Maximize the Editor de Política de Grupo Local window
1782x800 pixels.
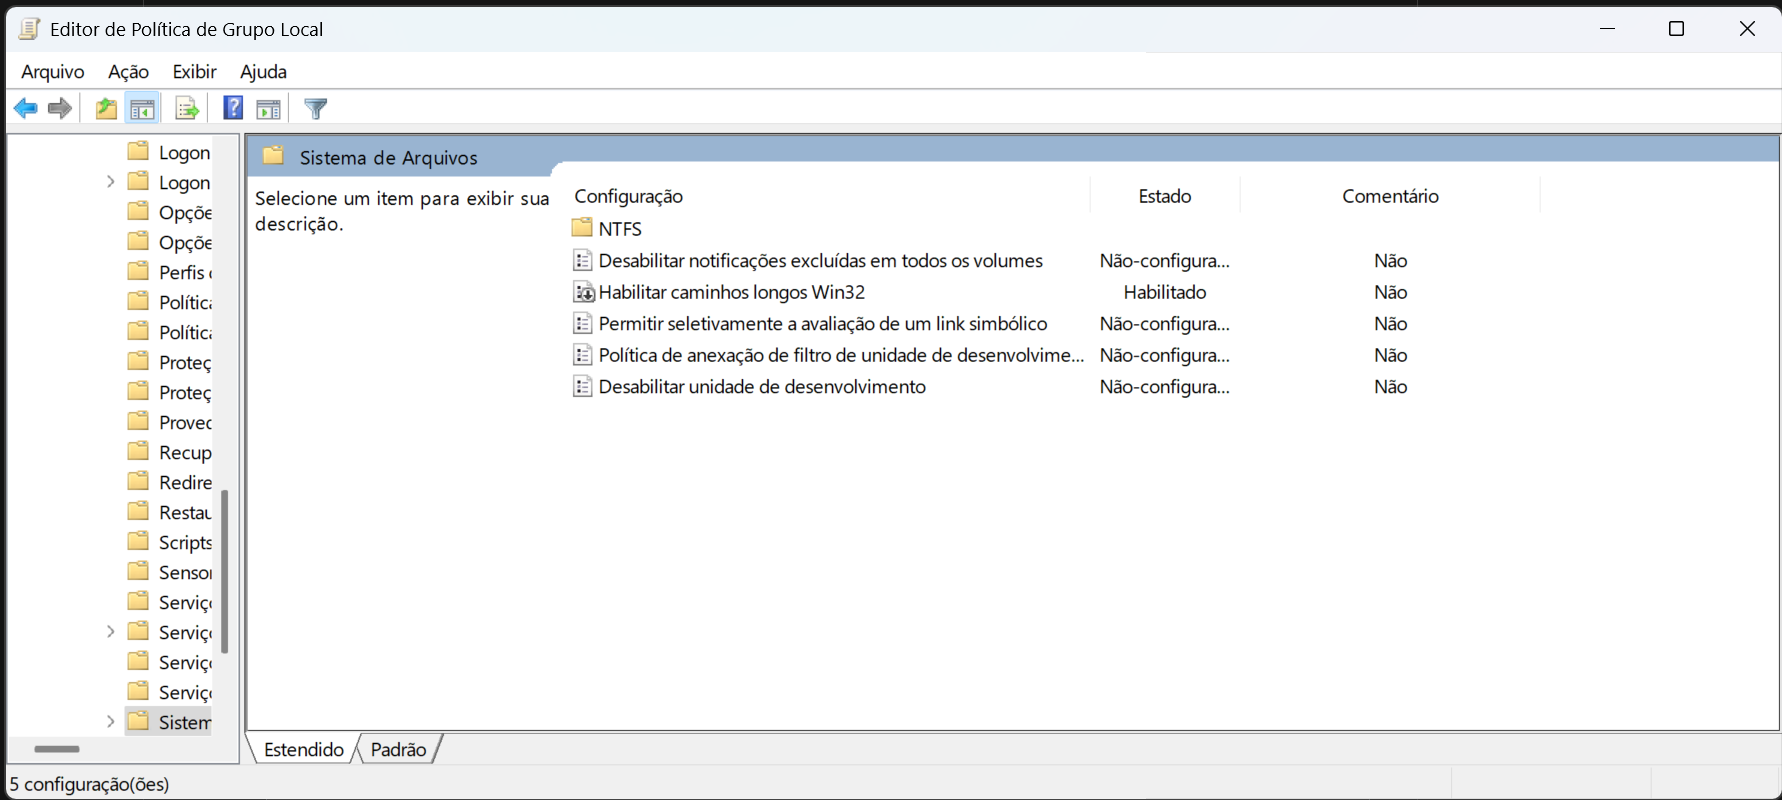click(x=1677, y=29)
